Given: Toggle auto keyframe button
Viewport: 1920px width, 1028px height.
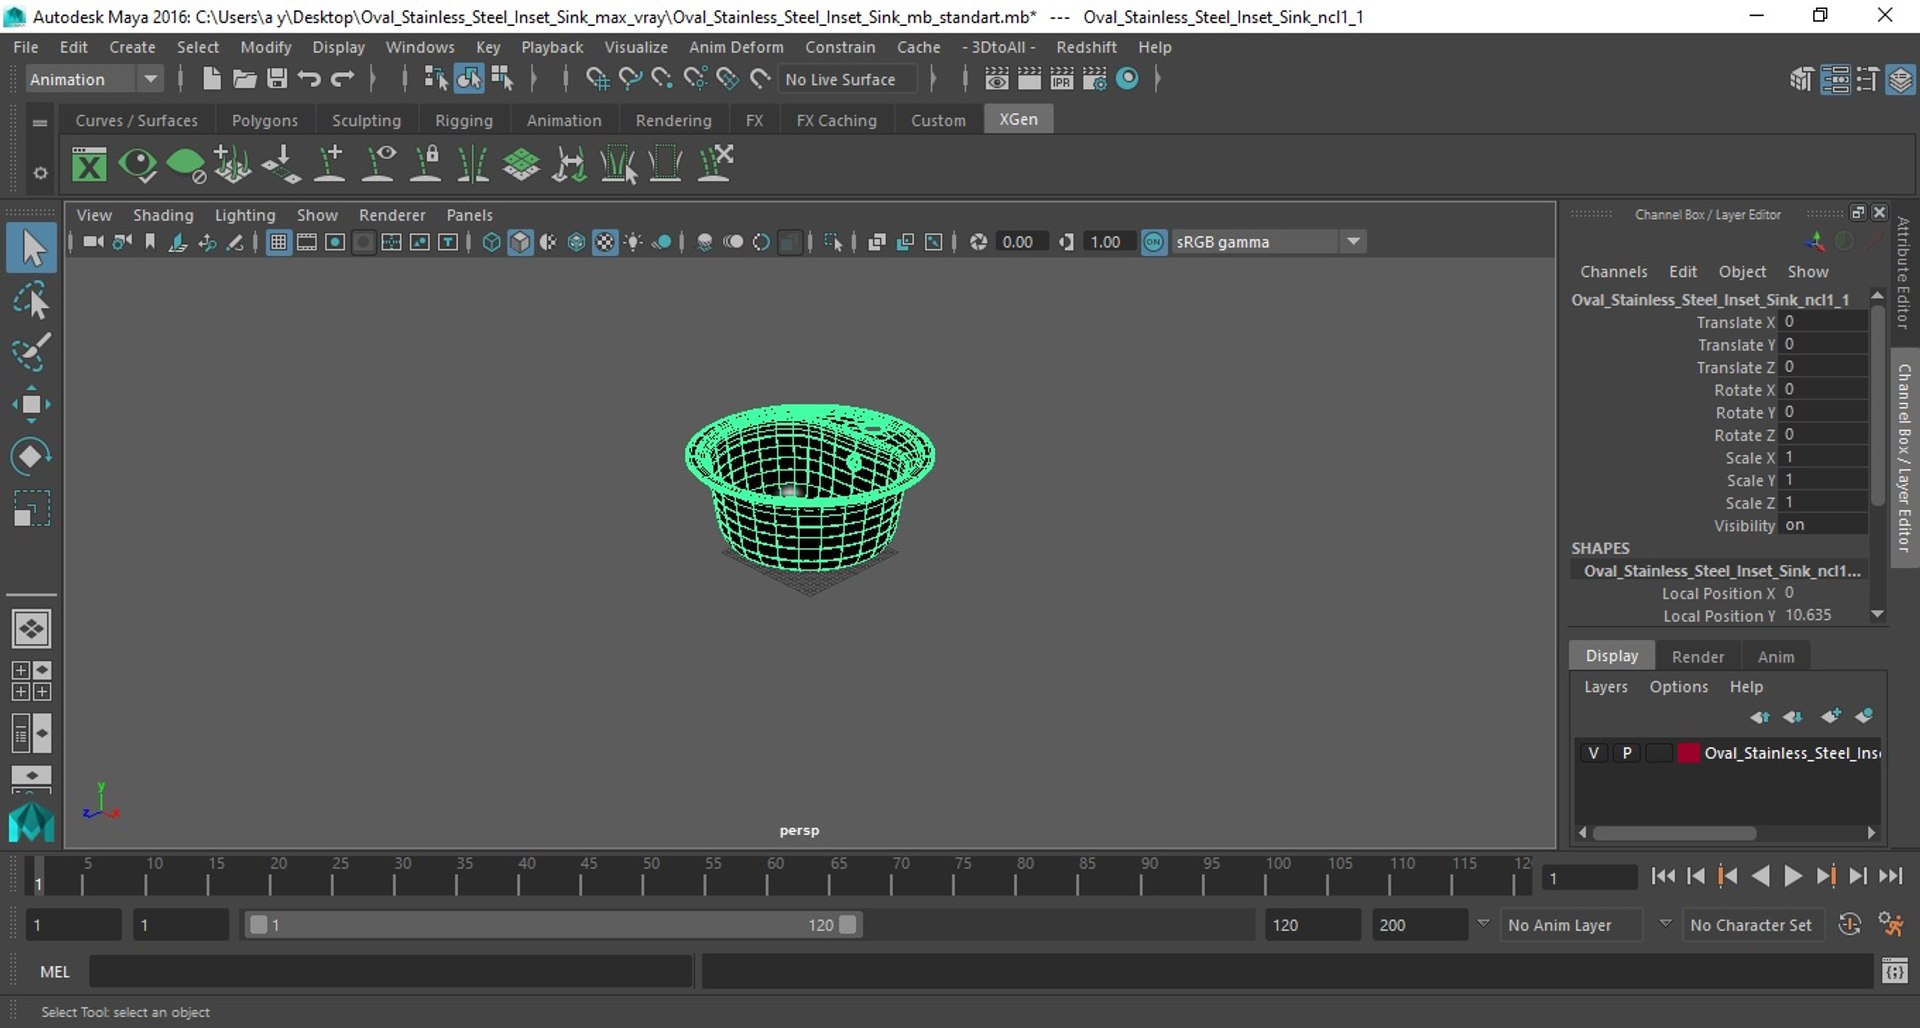Looking at the screenshot, I should click(x=1849, y=925).
